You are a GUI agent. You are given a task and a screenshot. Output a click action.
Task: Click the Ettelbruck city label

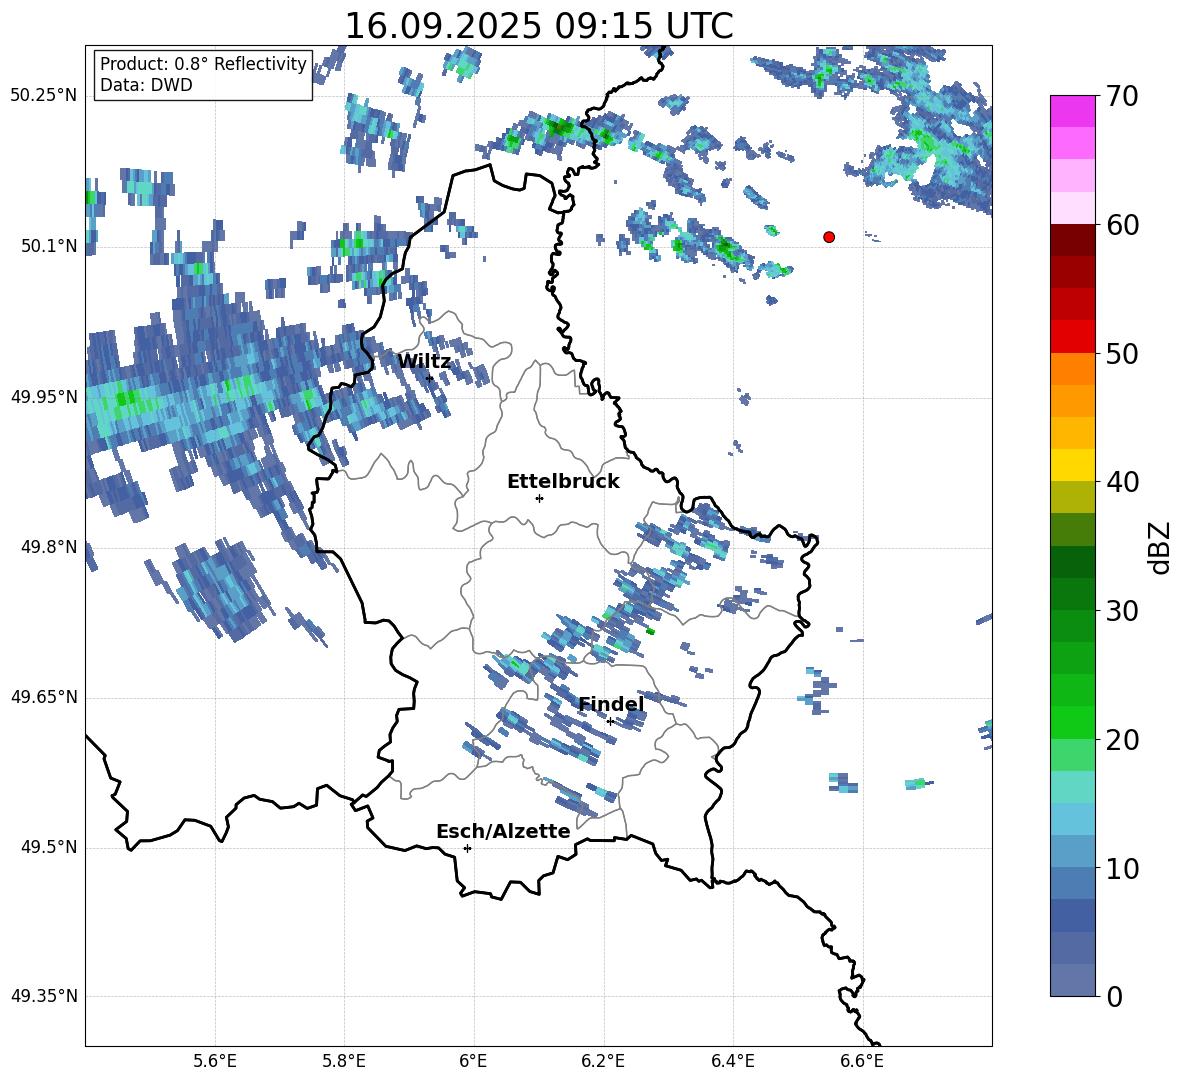coord(563,482)
